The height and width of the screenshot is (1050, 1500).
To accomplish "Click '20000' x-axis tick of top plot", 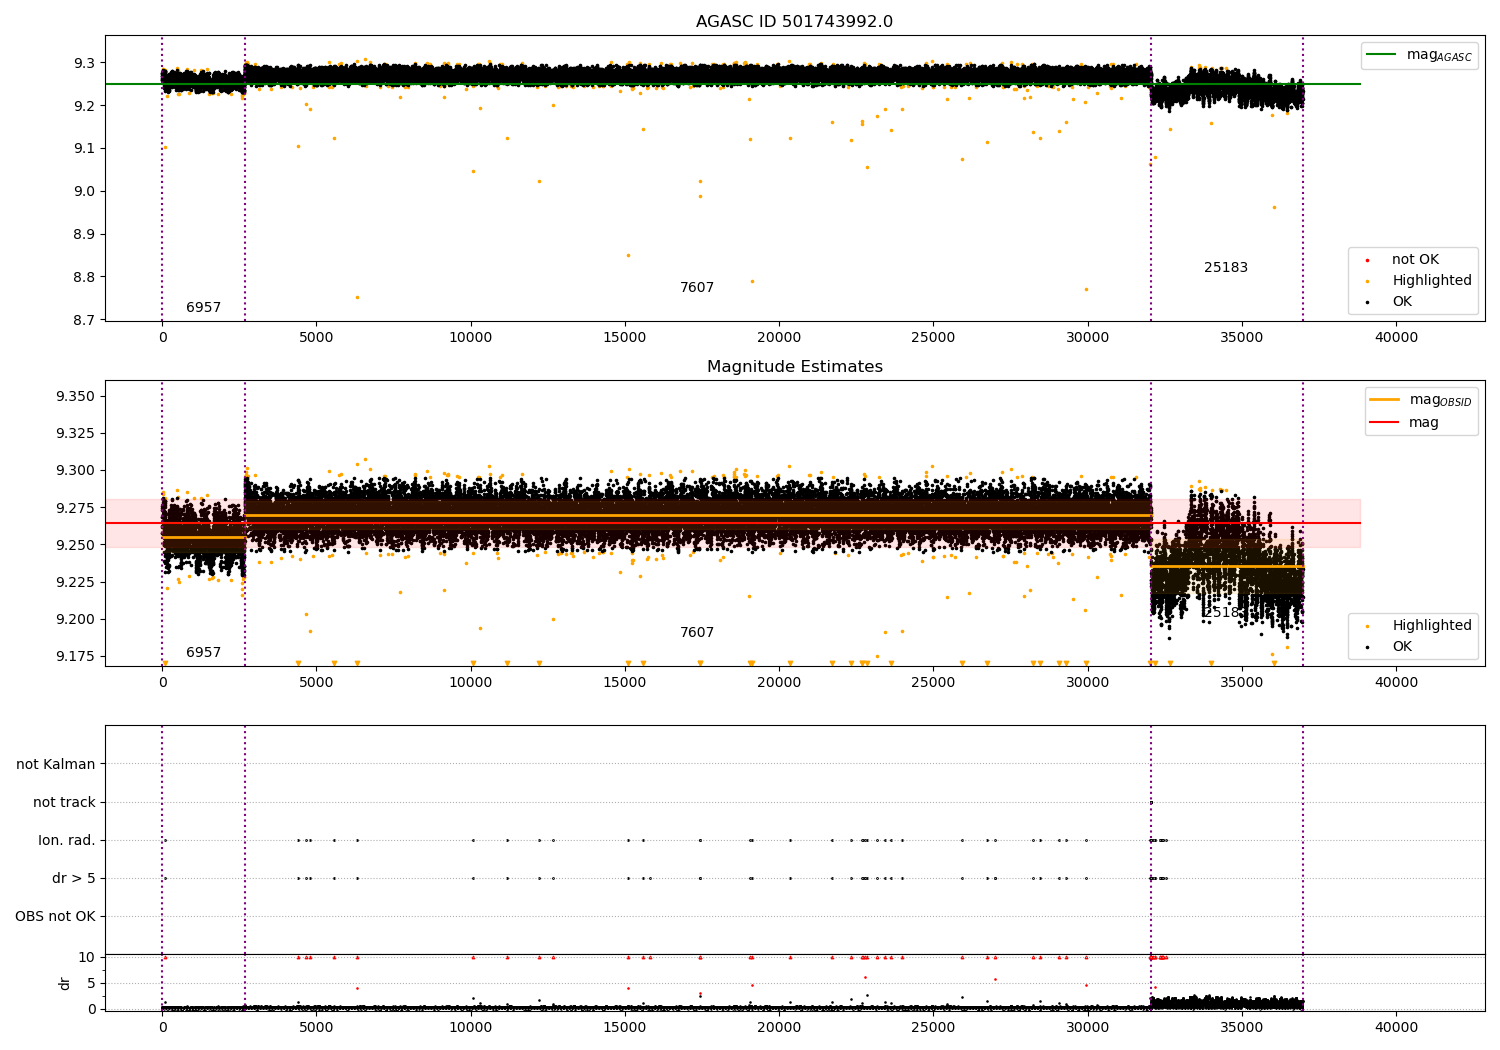I will coord(779,338).
